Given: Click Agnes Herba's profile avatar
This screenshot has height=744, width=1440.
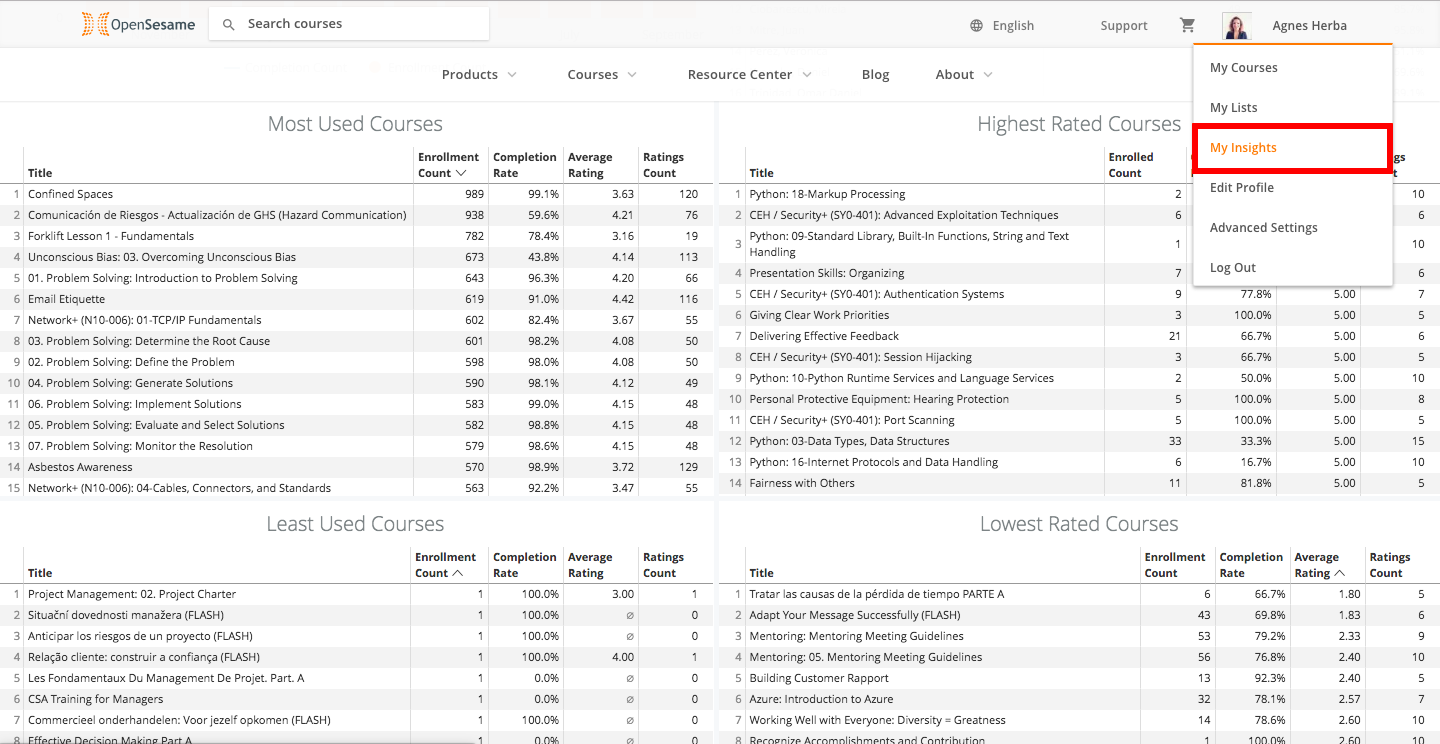Looking at the screenshot, I should point(1236,26).
